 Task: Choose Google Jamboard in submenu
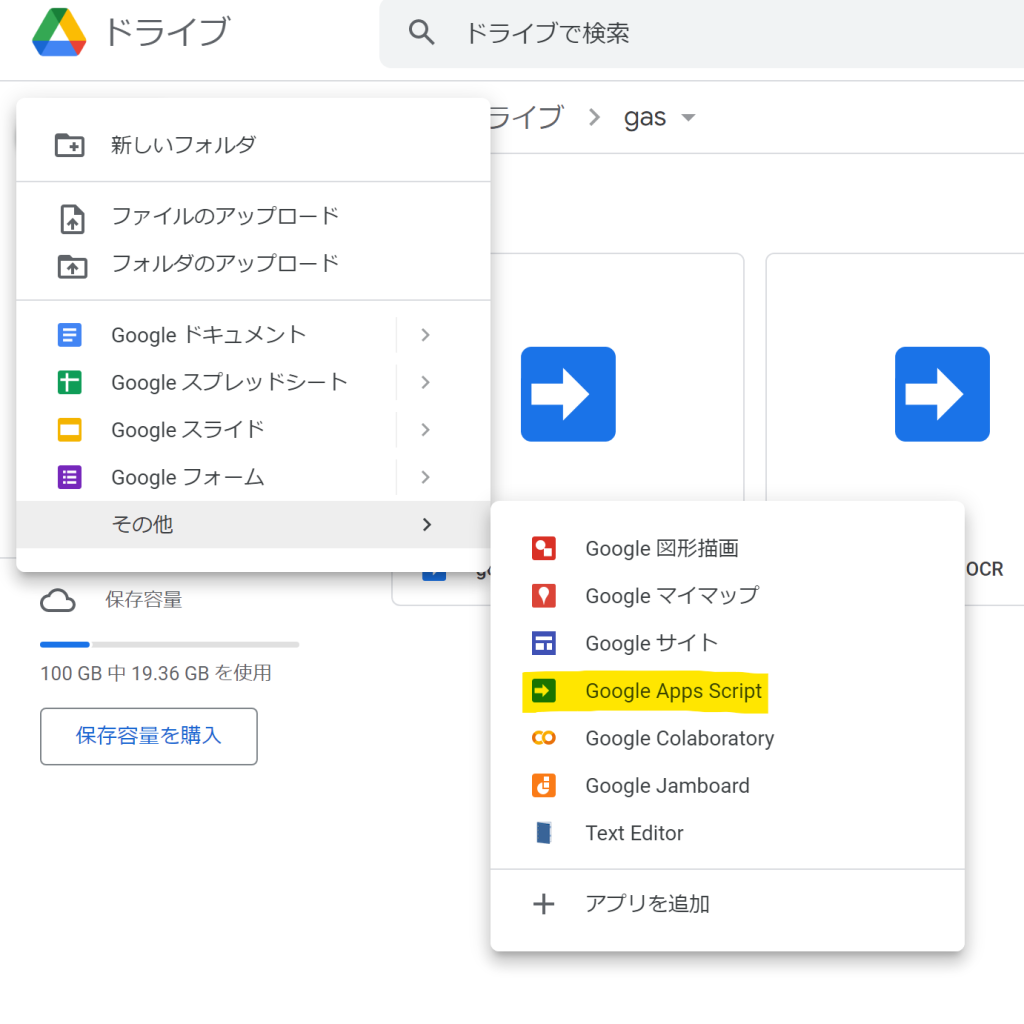tap(728, 786)
